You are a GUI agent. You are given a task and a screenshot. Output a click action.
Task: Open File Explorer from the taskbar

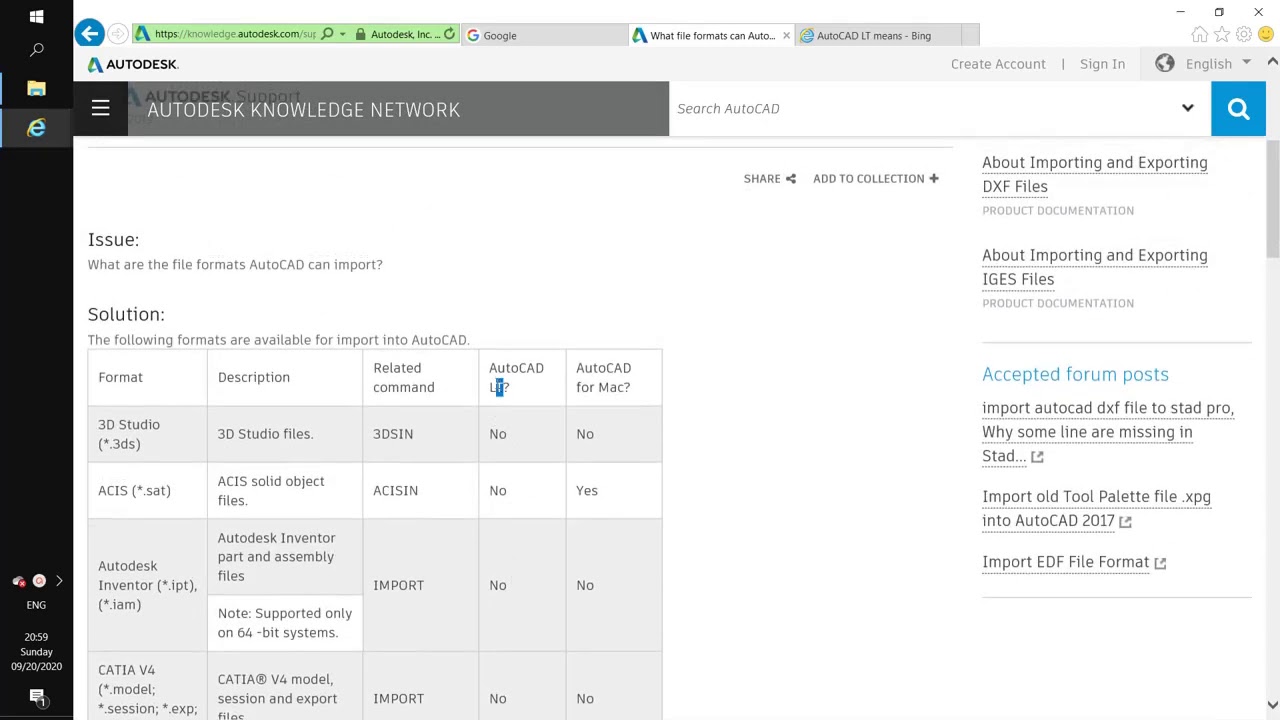[36, 89]
